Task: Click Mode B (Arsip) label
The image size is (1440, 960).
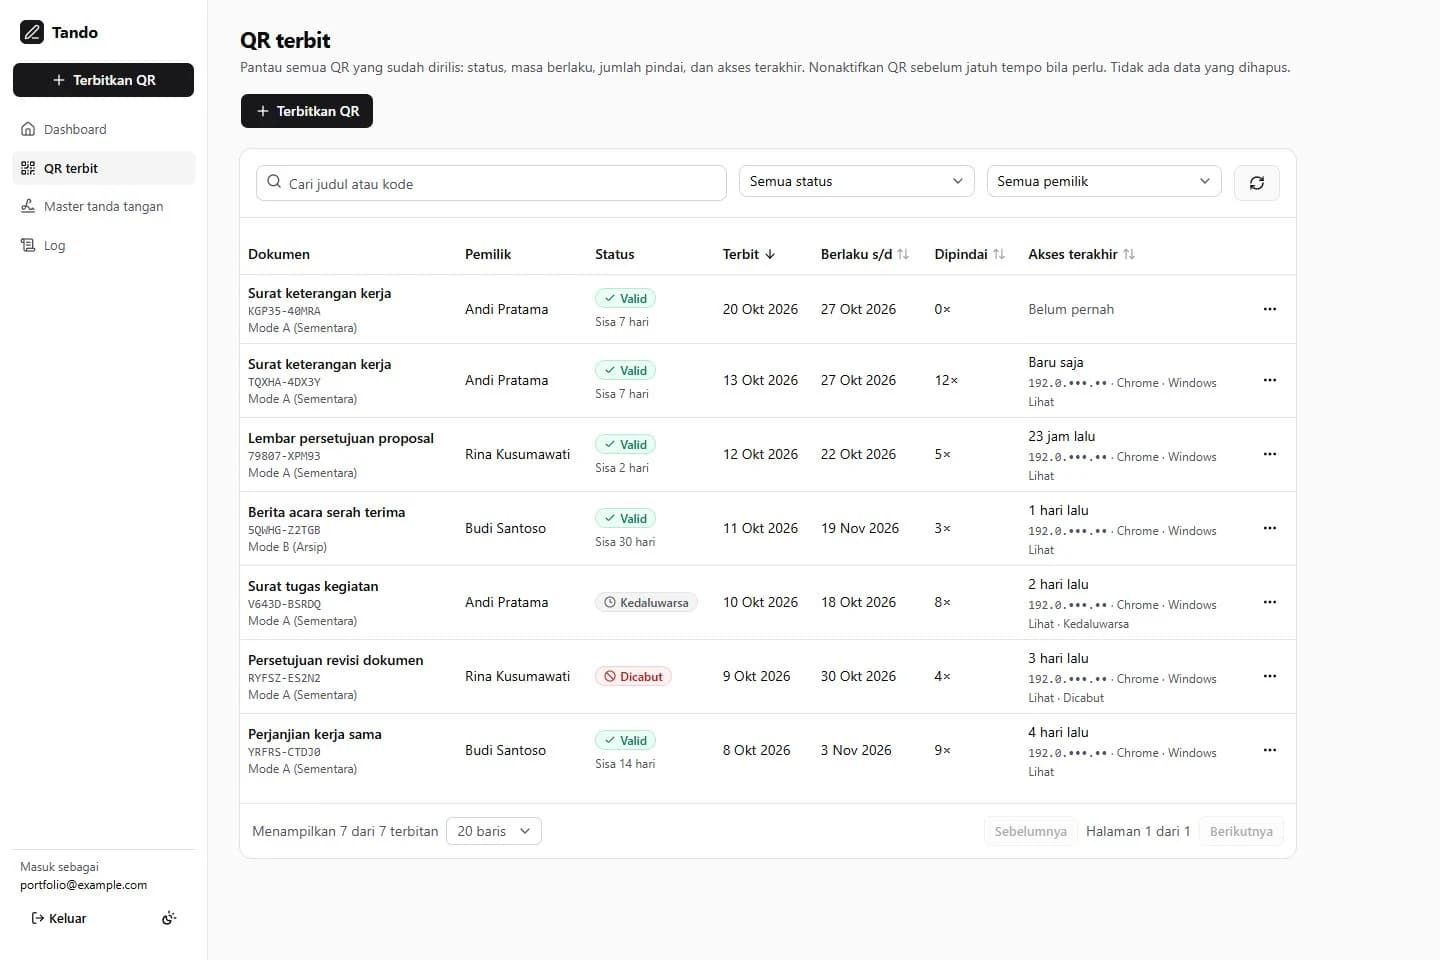Action: click(287, 547)
